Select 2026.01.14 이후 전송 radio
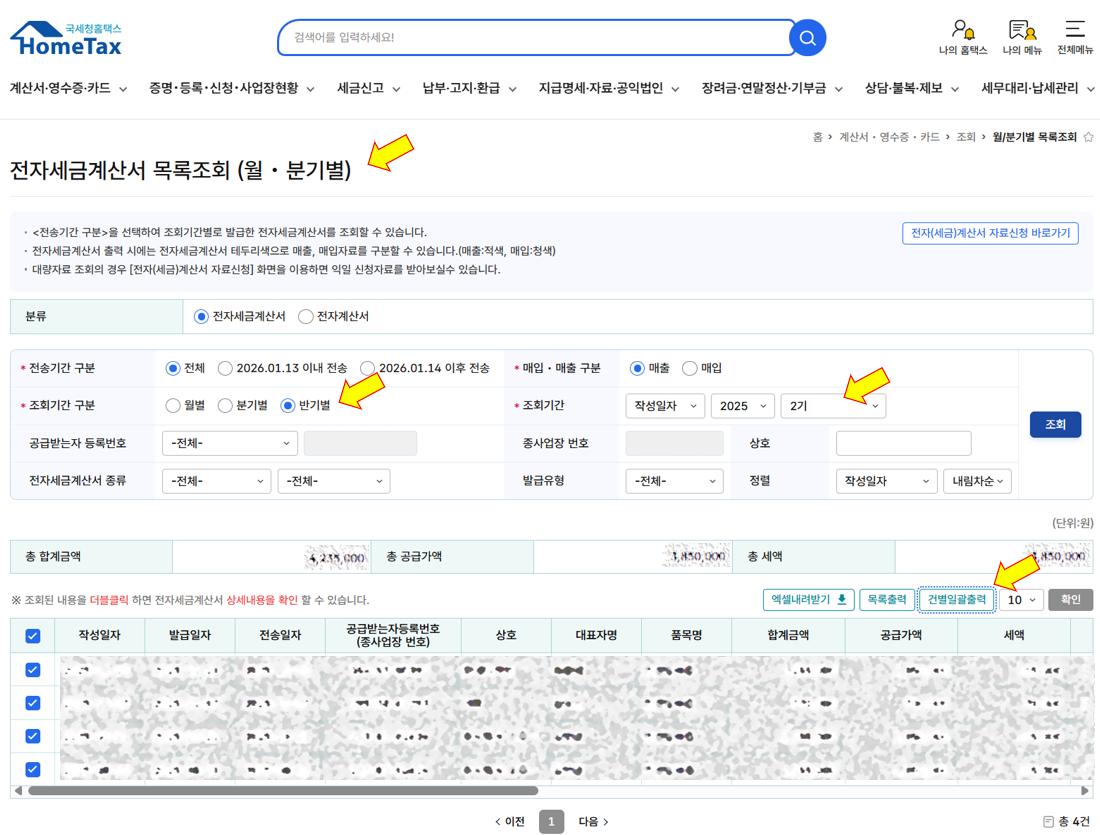 pos(368,368)
